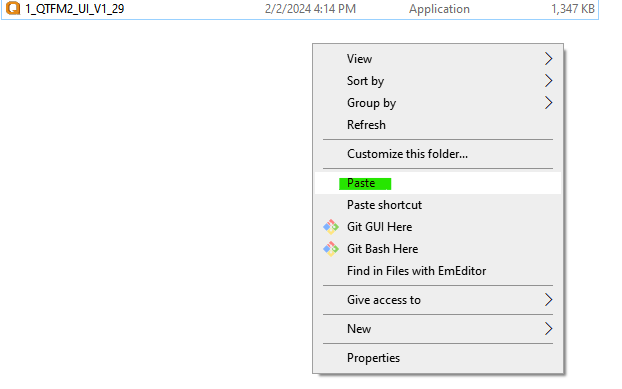Expand the Give access to chevron

click(x=549, y=300)
